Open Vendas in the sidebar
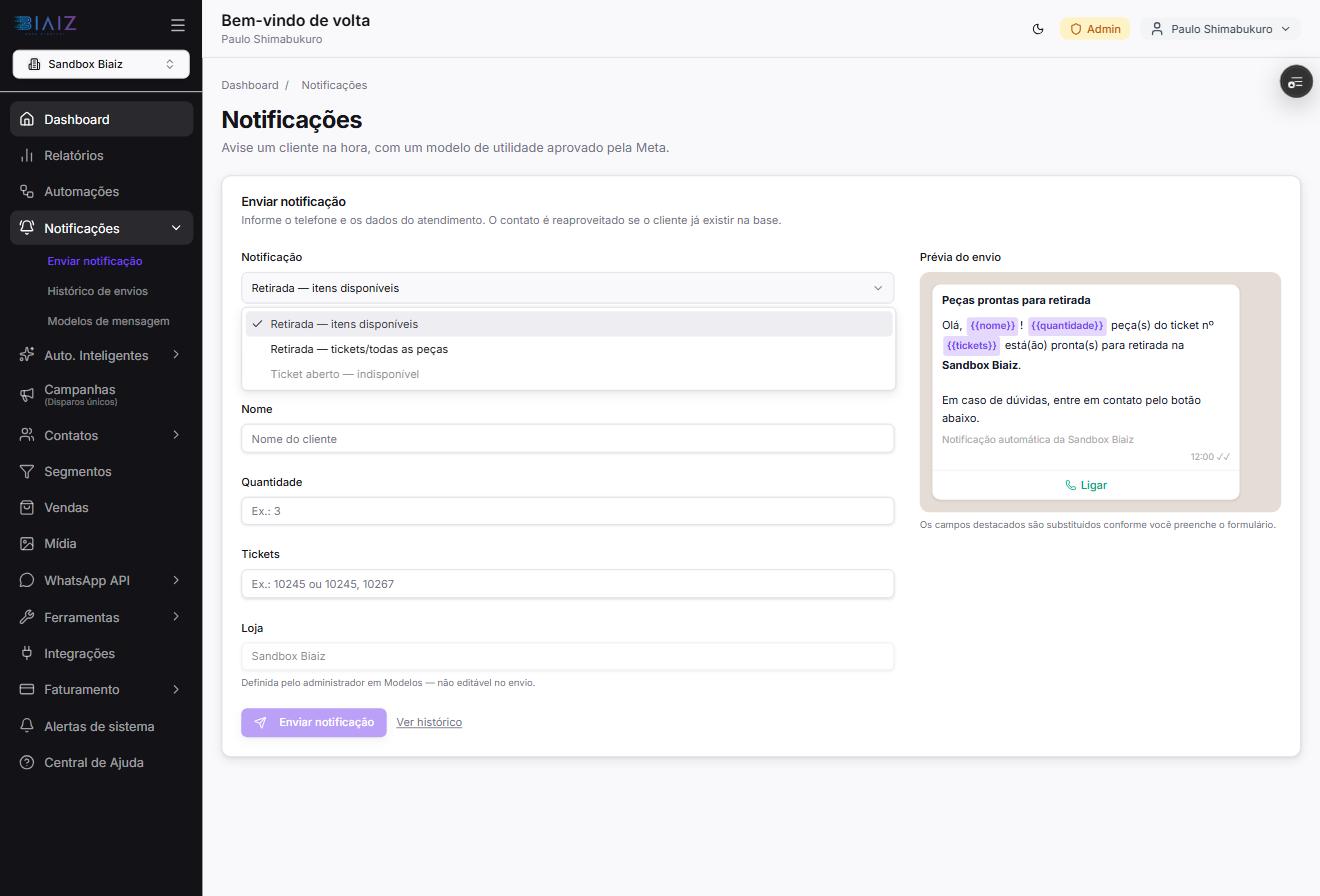The width and height of the screenshot is (1320, 896). pos(101,507)
